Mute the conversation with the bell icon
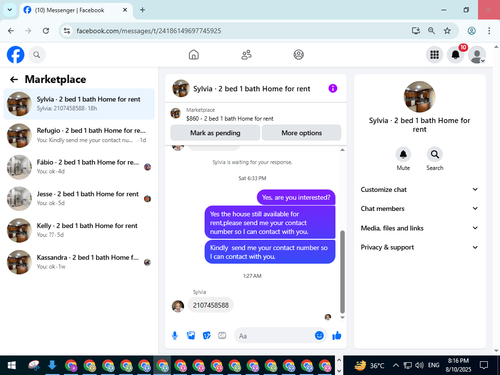Viewport: 500px width, 375px height. (x=403, y=154)
